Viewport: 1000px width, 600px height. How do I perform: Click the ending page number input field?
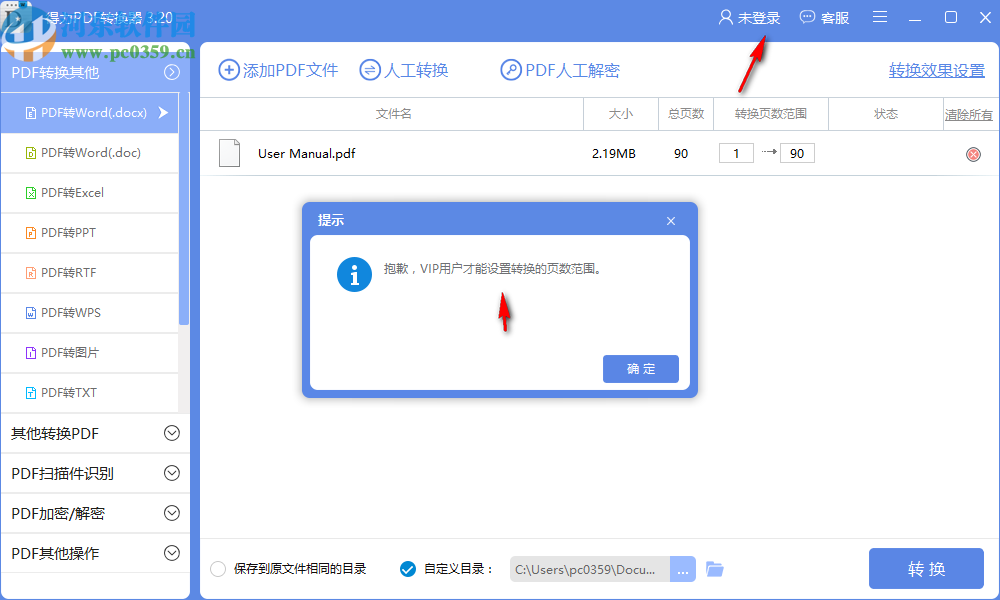pyautogui.click(x=797, y=153)
